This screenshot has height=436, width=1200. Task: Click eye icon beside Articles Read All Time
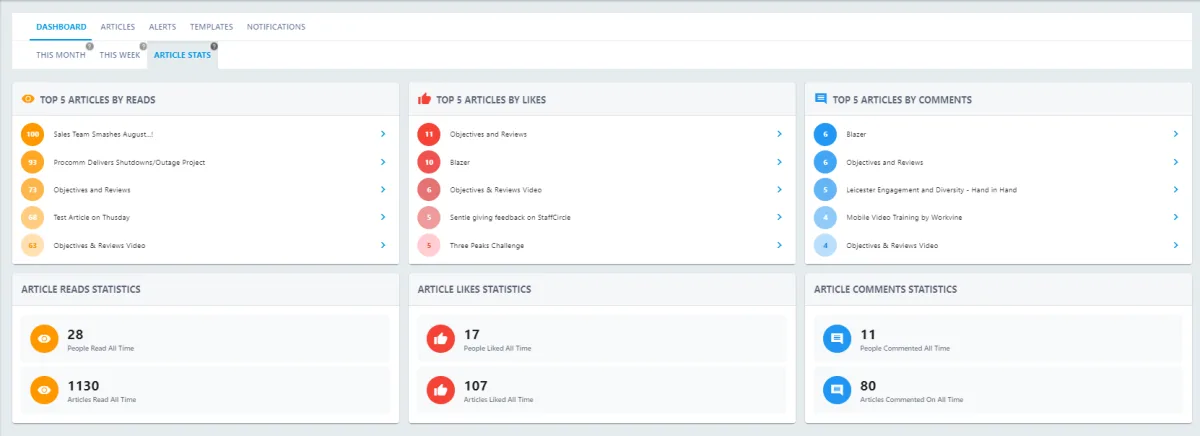(x=44, y=390)
